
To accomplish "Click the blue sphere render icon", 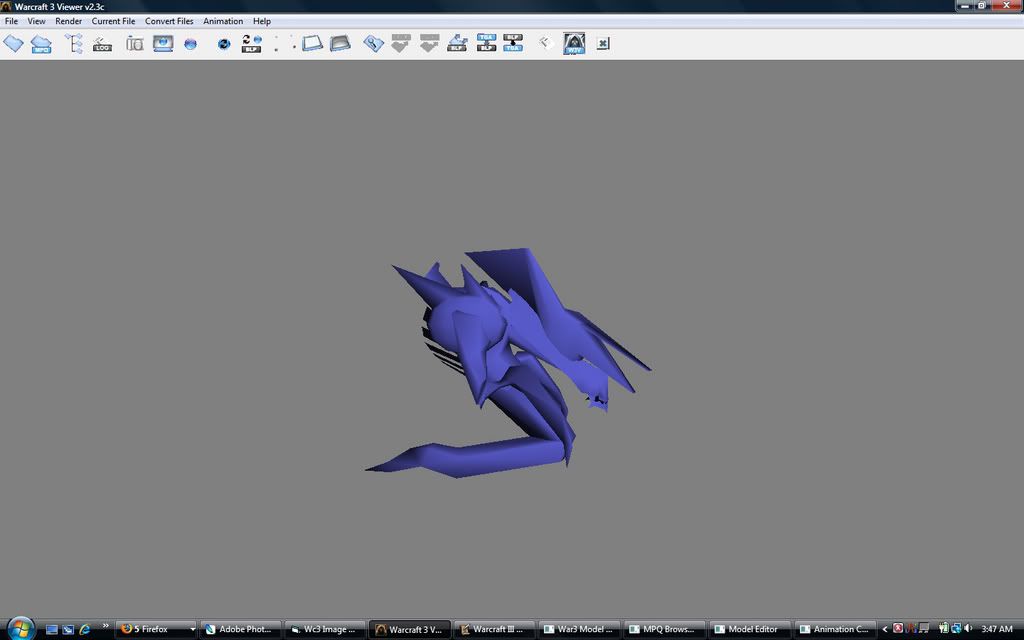I will pyautogui.click(x=190, y=44).
